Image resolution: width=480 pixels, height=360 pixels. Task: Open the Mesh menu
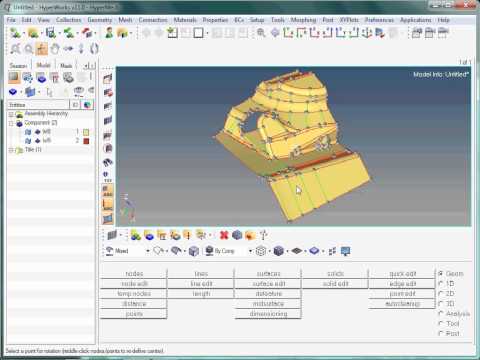[x=125, y=20]
